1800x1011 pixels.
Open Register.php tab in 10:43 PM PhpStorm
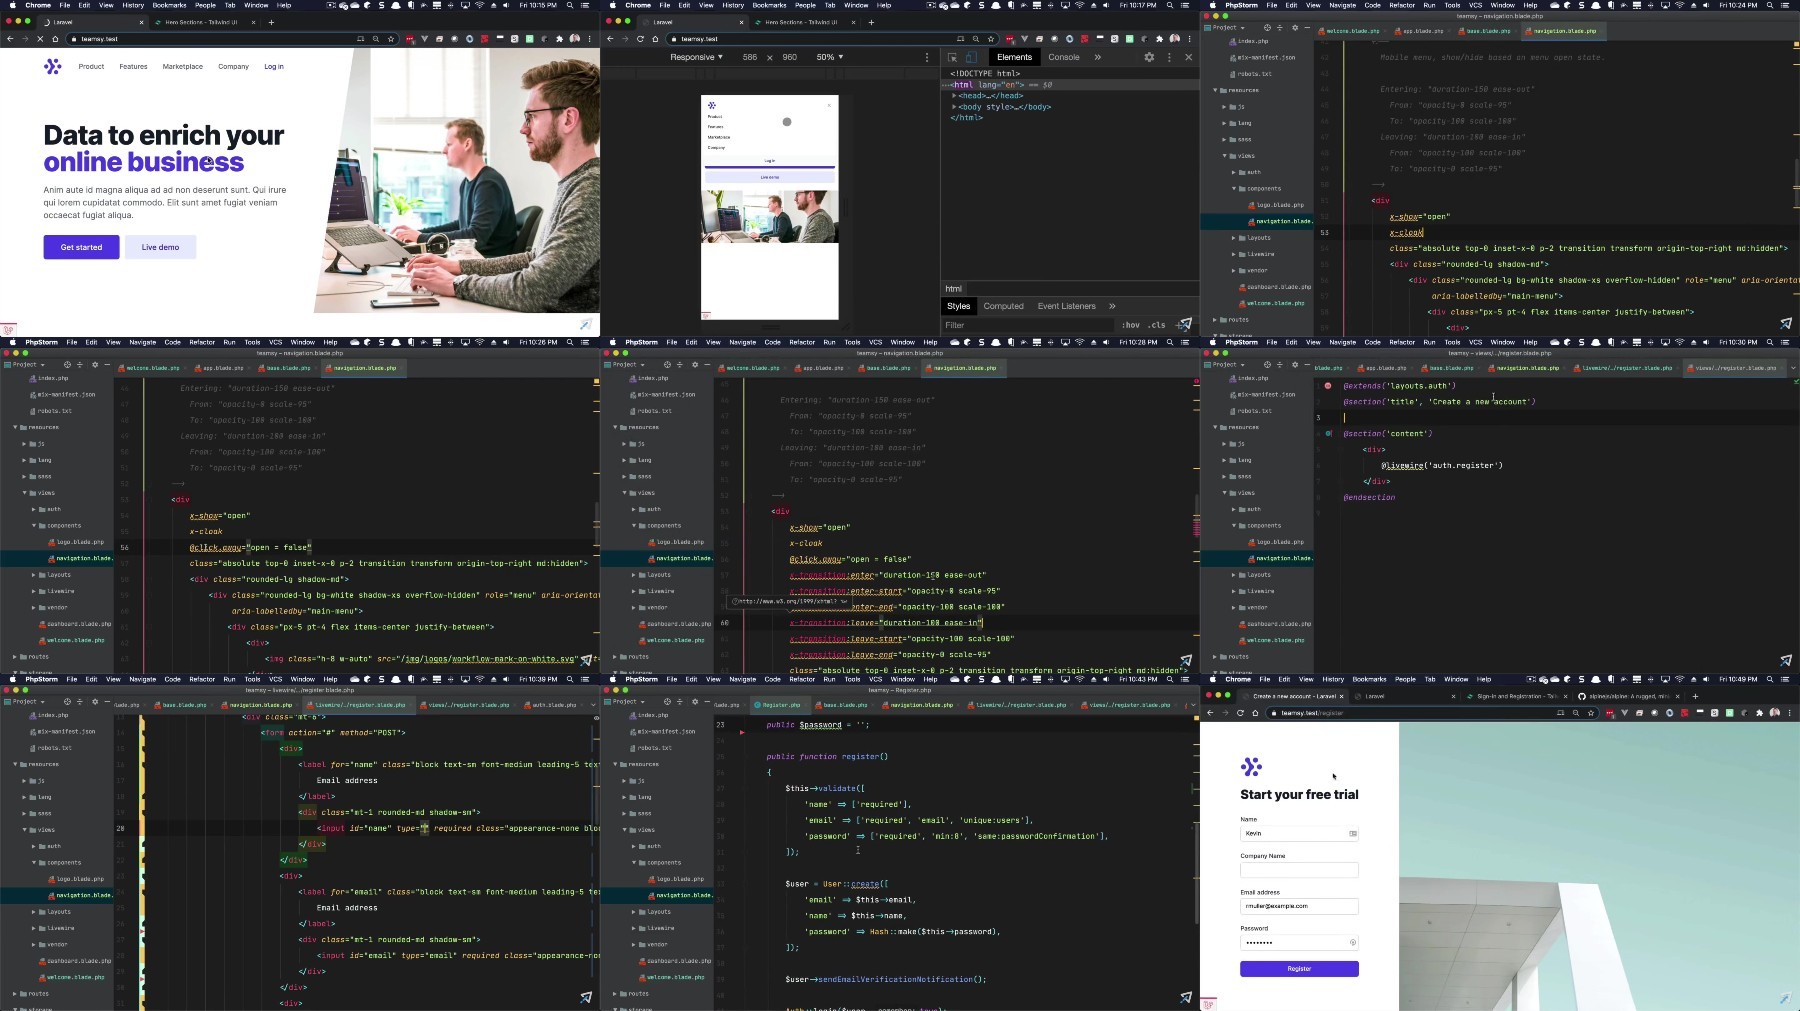pyautogui.click(x=779, y=705)
